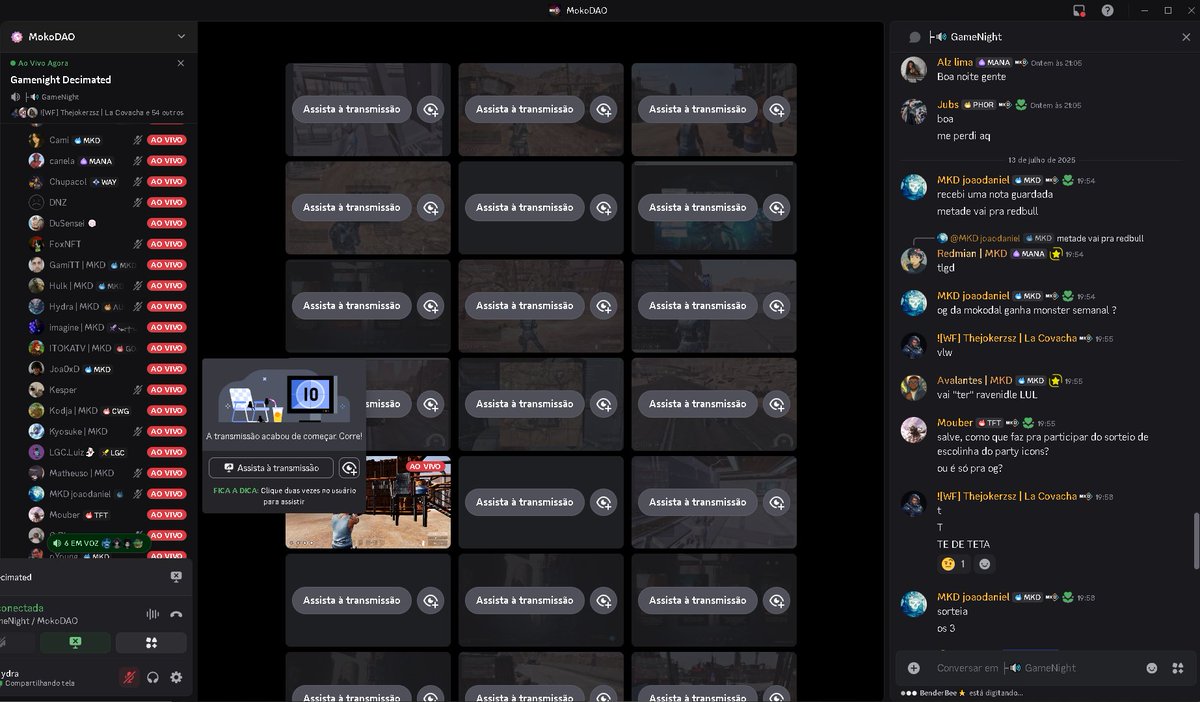Click the Mouber username in chat messages

point(955,422)
